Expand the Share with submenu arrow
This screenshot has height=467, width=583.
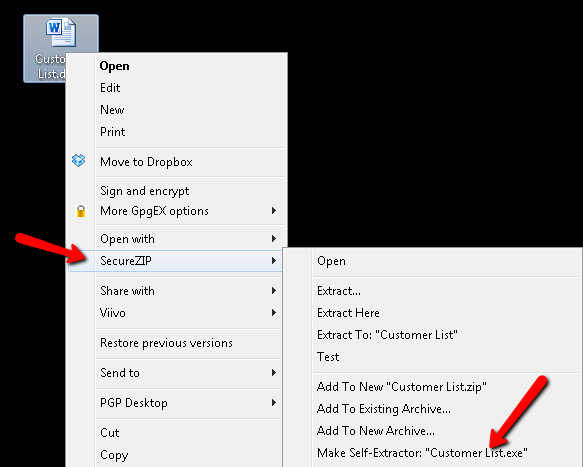point(274,290)
